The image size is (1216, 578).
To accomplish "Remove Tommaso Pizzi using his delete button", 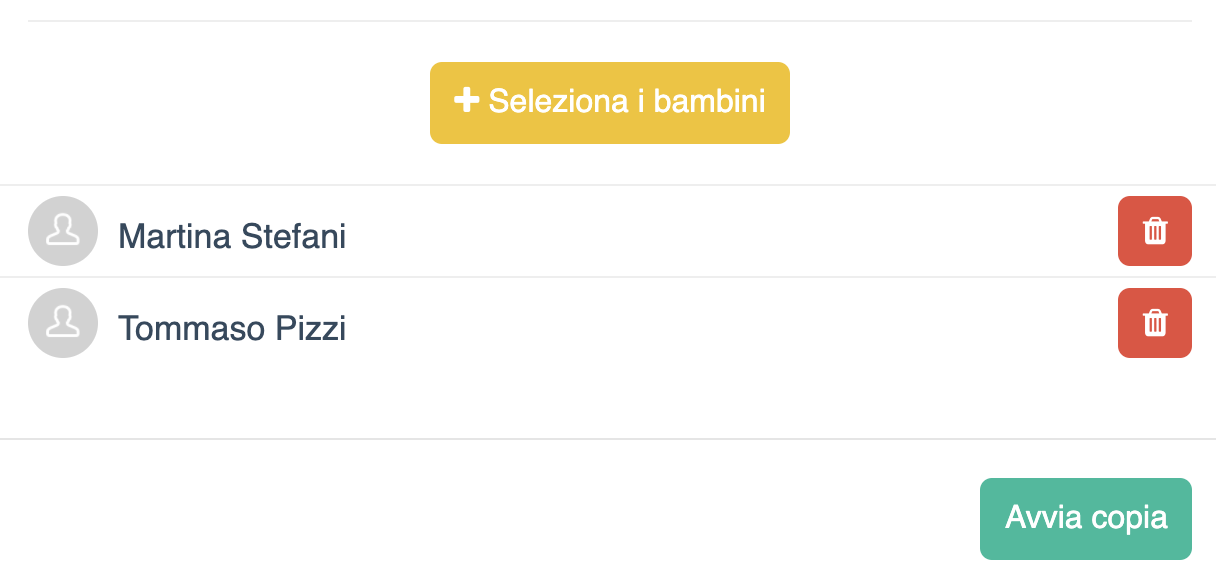I will pos(1155,323).
